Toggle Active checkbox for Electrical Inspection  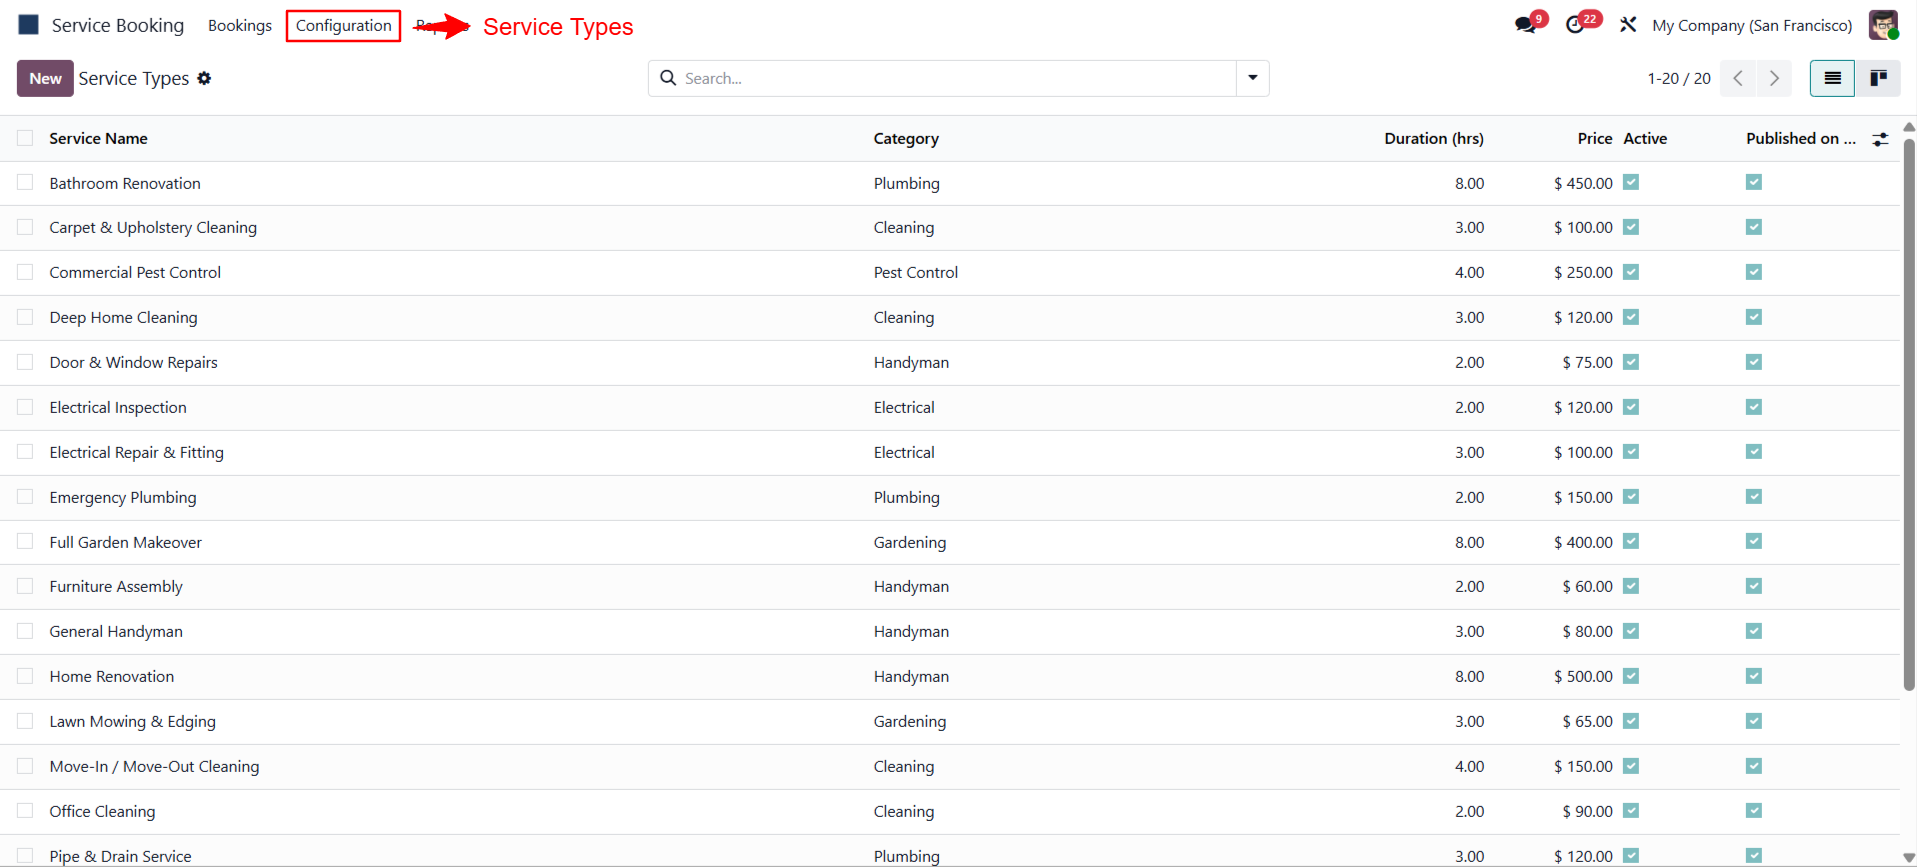(x=1631, y=407)
